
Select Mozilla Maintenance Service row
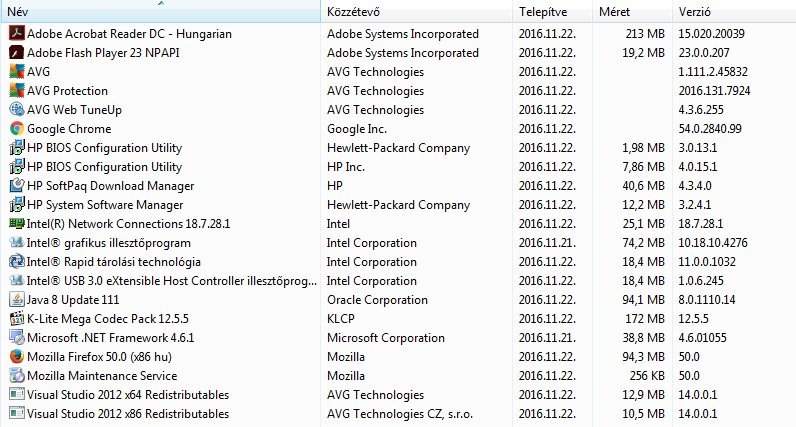[x=102, y=375]
